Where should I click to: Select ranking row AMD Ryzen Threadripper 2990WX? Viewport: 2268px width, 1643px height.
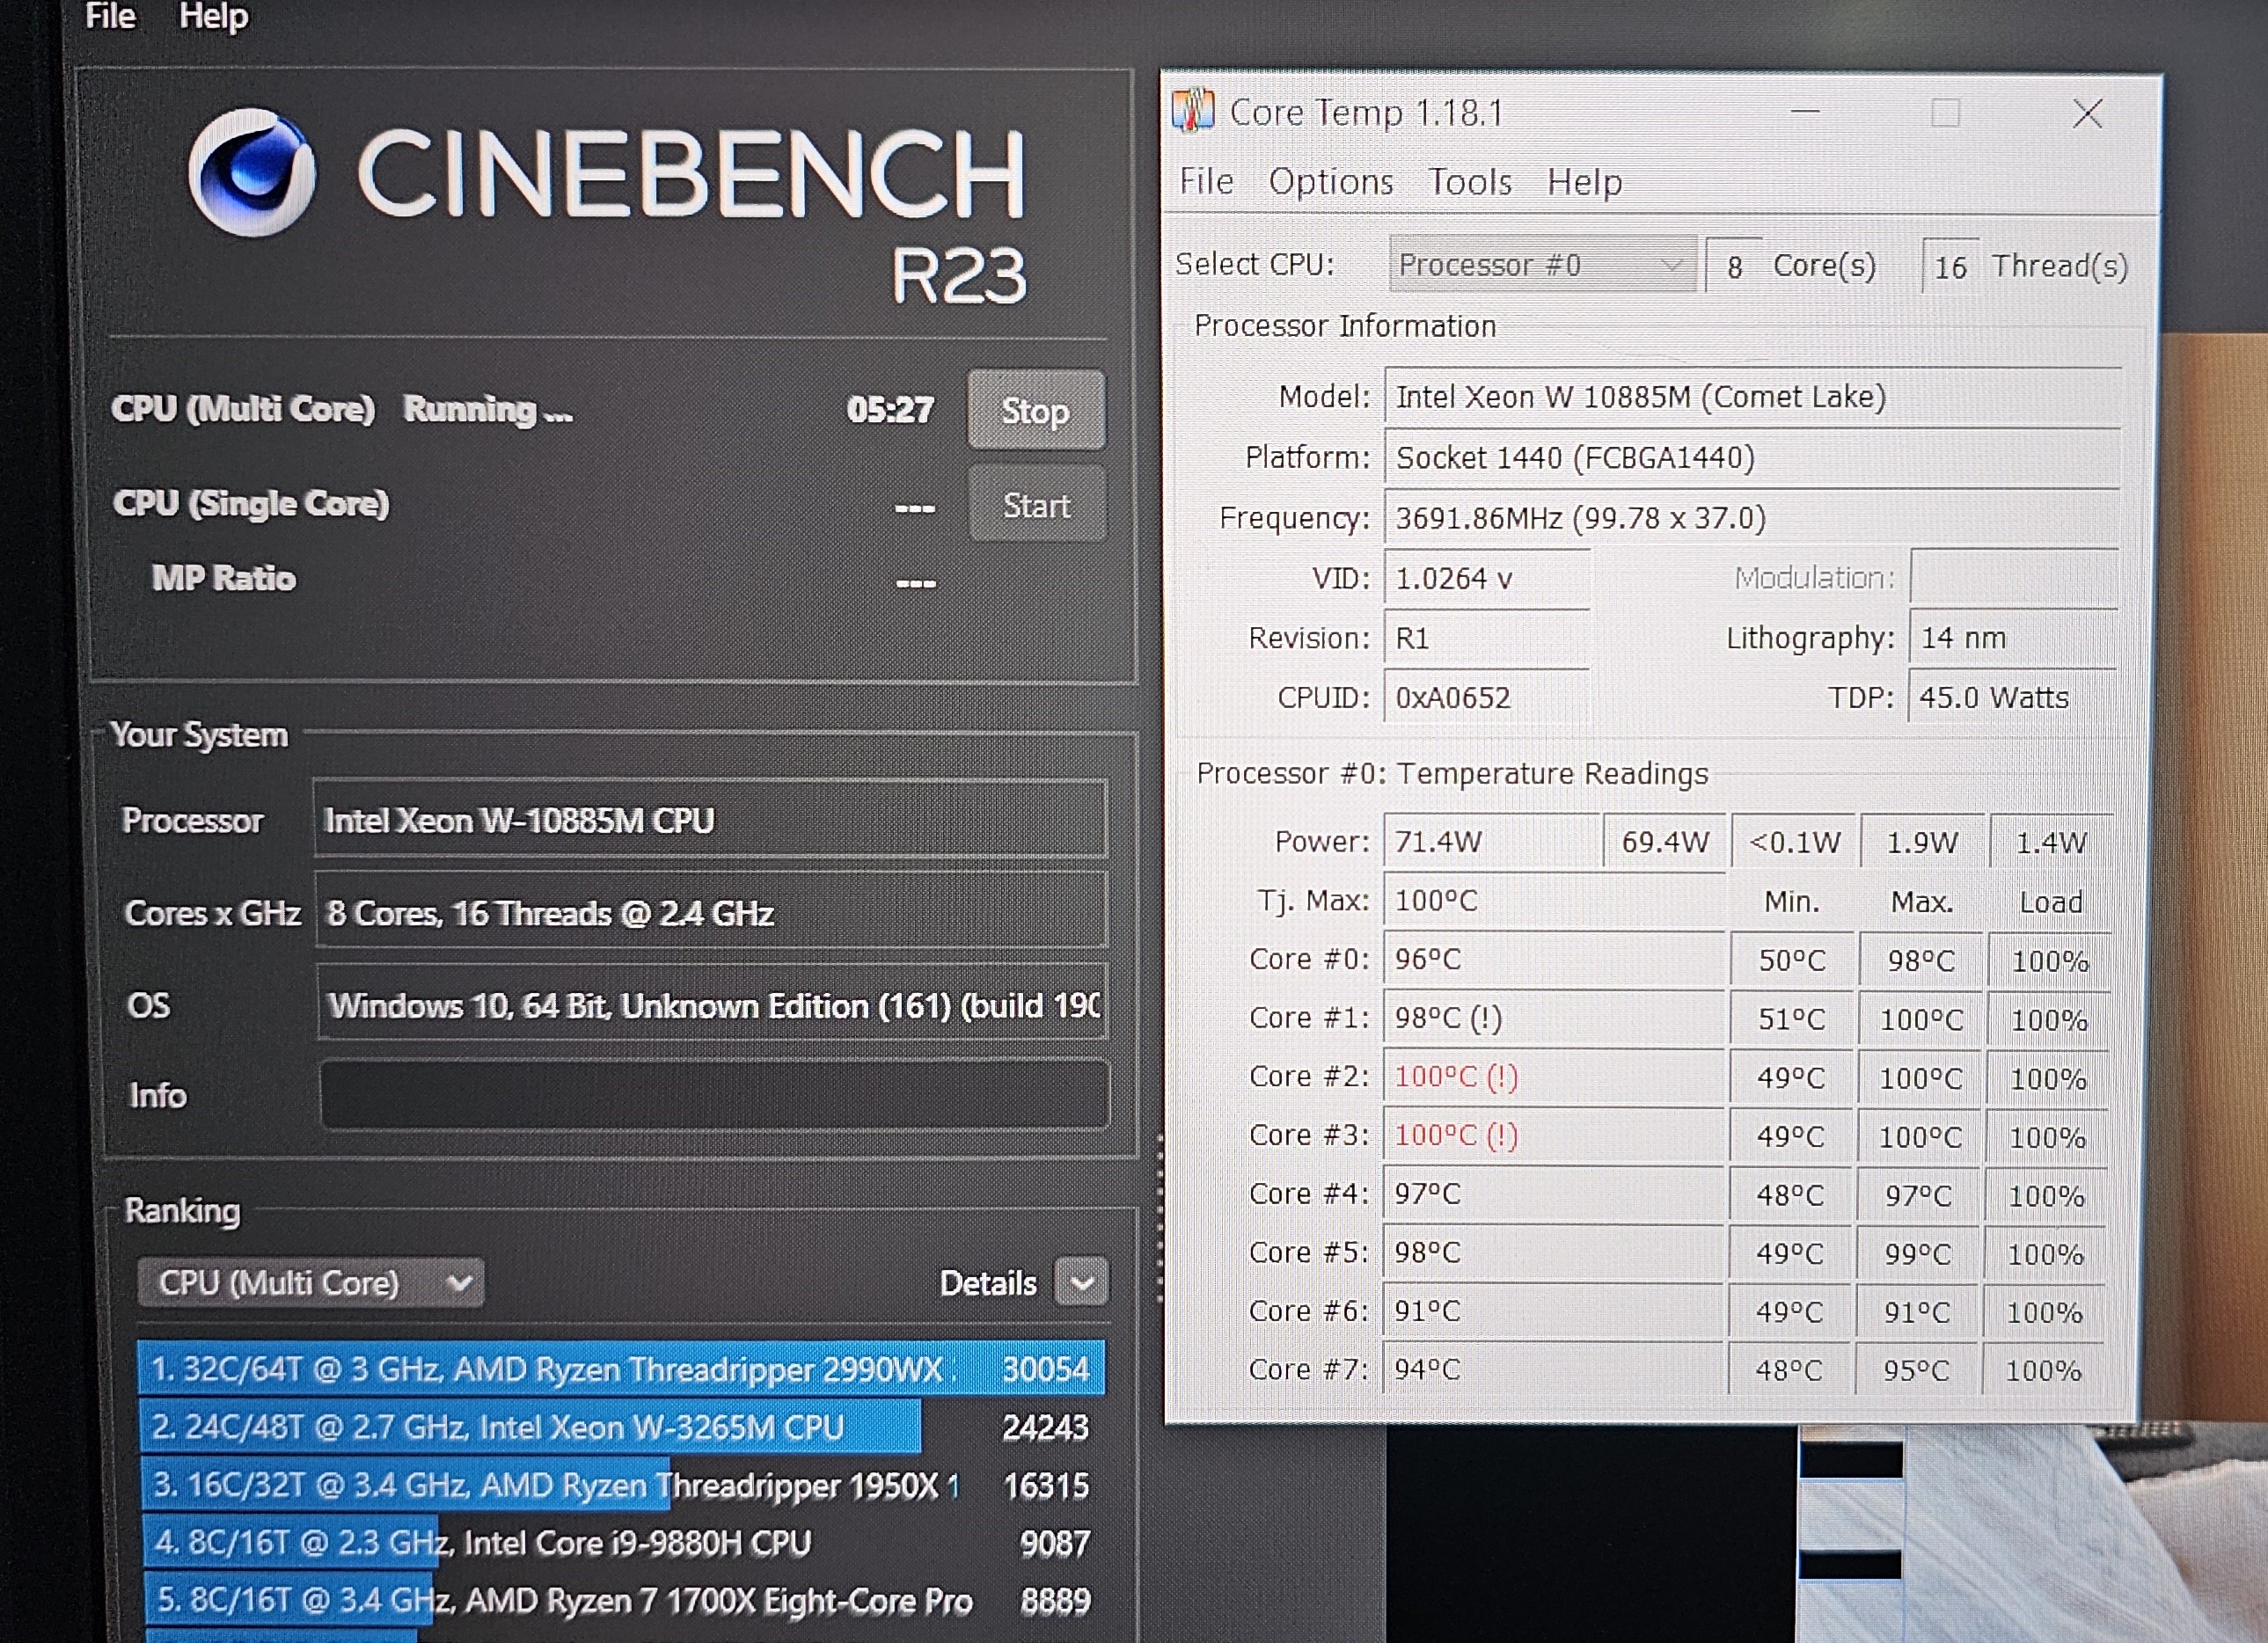pyautogui.click(x=621, y=1368)
